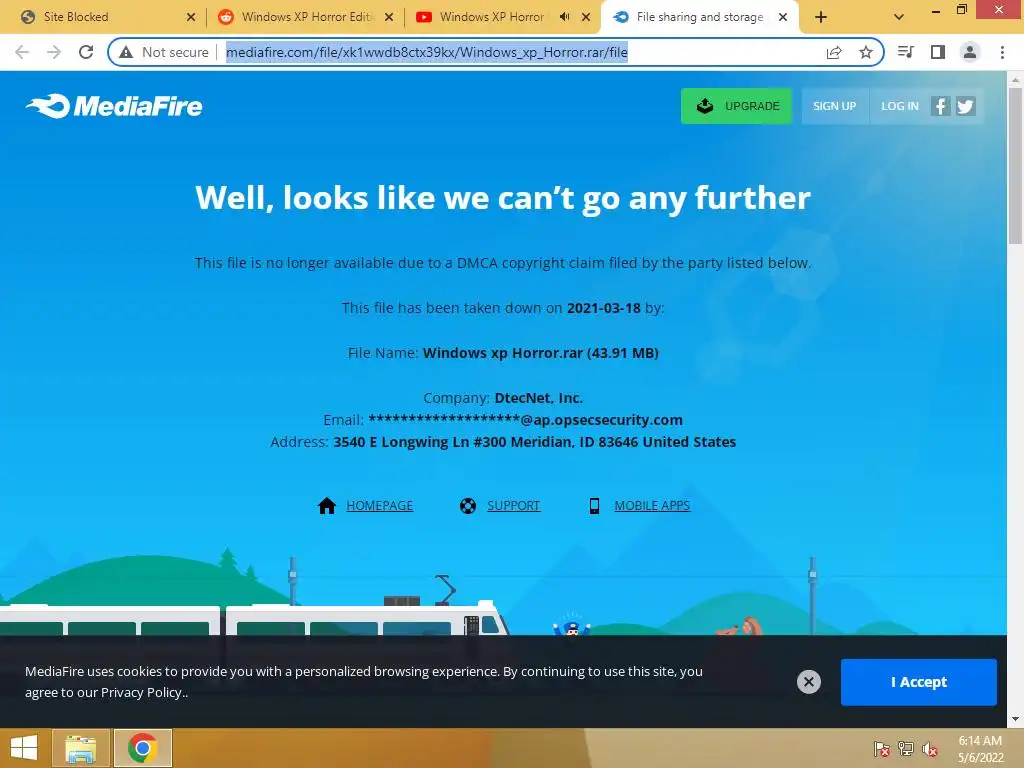
Task: Click the scrollbar up arrow
Action: point(1015,79)
